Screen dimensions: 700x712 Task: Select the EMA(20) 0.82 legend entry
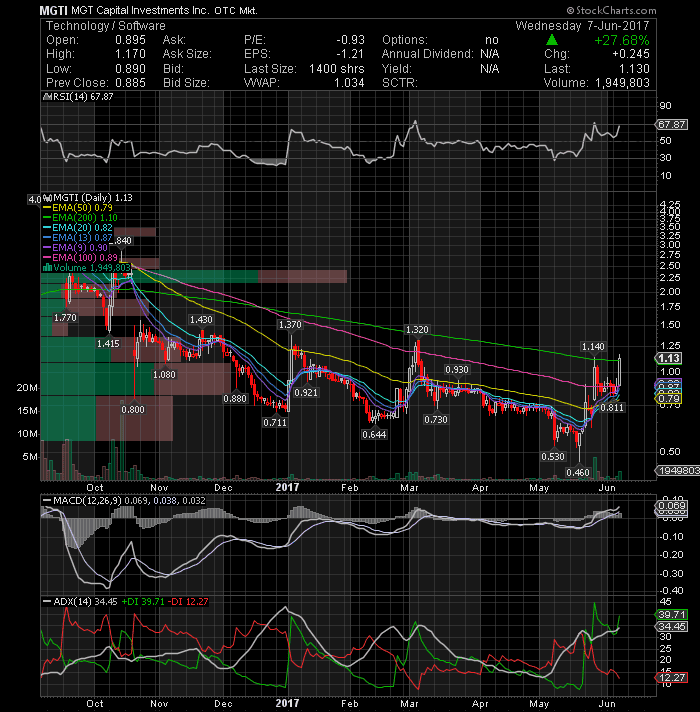78,227
